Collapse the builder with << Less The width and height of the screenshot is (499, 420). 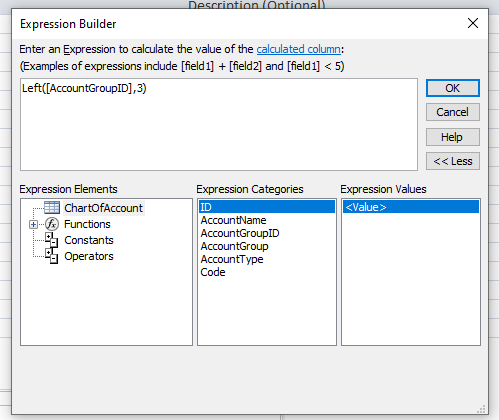click(453, 161)
